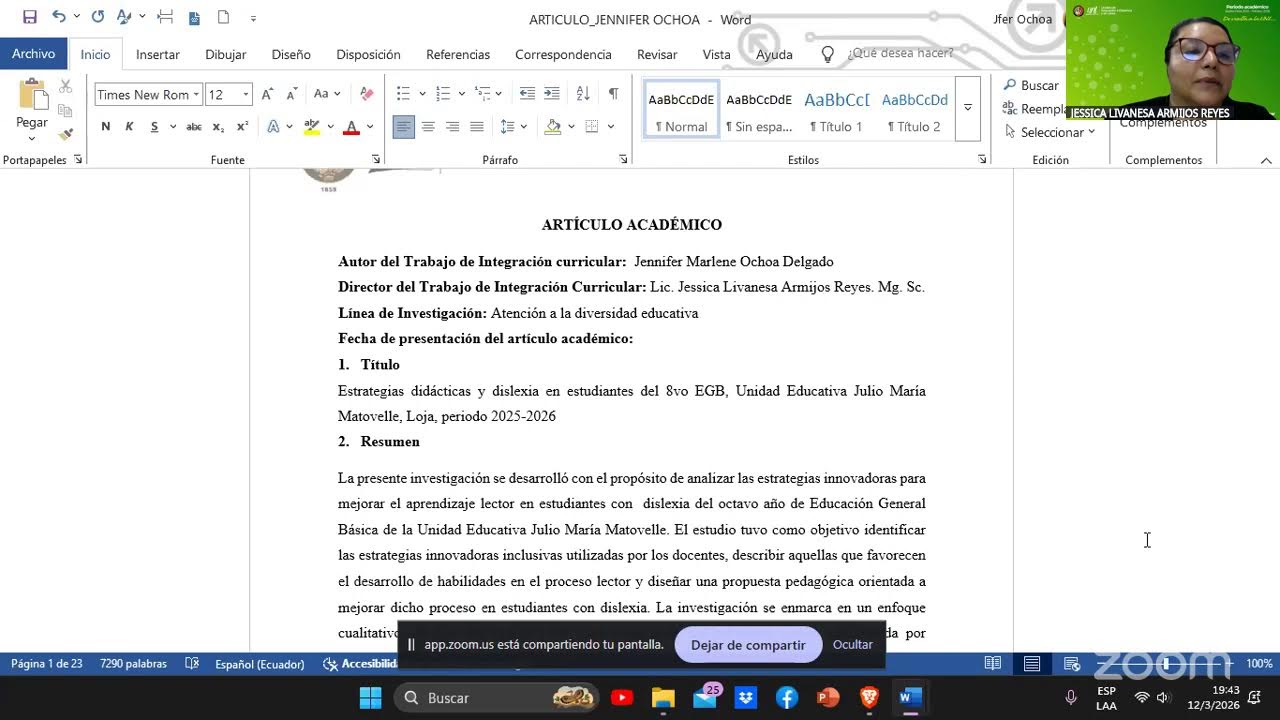Increase font size with the larger A icon
1280x720 pixels.
(x=267, y=94)
